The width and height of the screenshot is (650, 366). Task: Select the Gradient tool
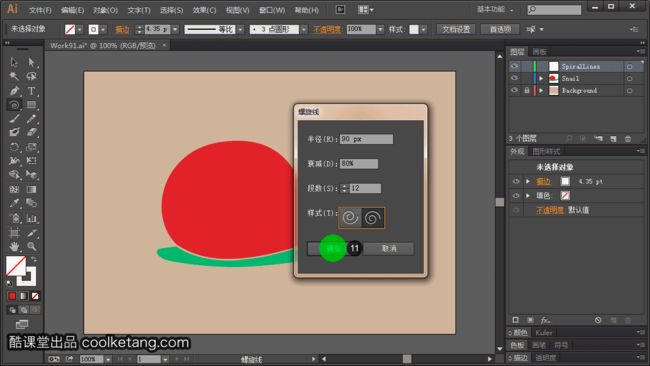[31, 189]
